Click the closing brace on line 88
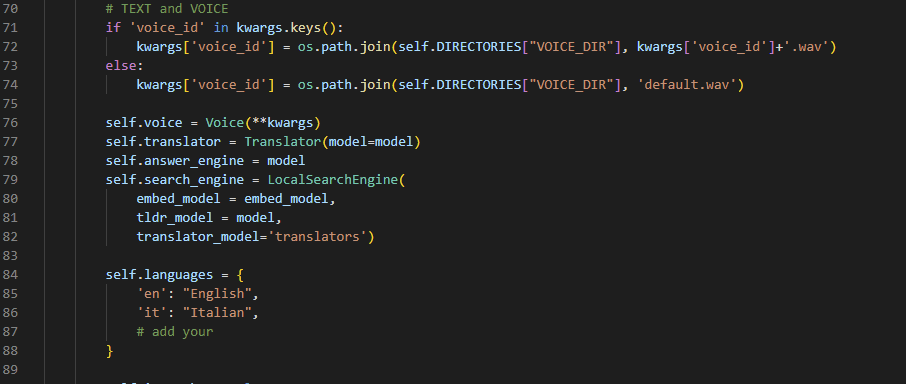This screenshot has width=906, height=384. [109, 352]
